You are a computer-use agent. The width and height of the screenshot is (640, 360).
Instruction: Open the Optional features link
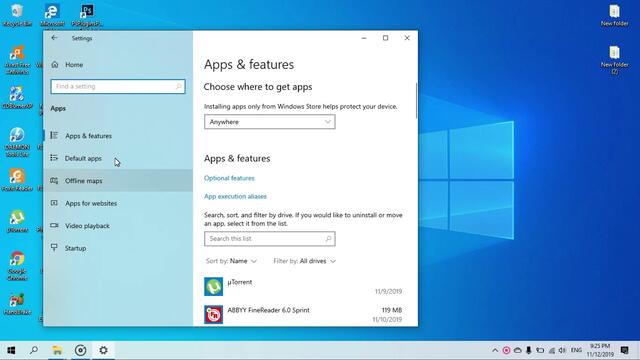point(229,178)
